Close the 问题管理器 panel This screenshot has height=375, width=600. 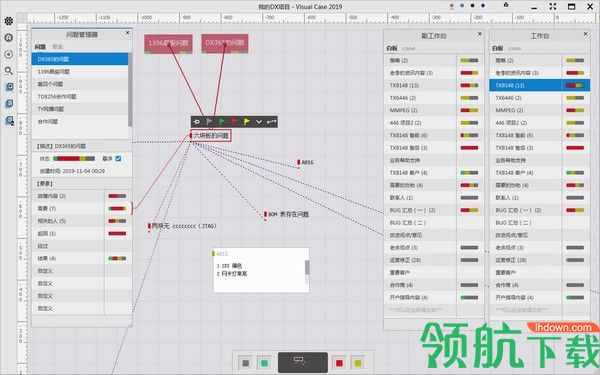point(128,33)
